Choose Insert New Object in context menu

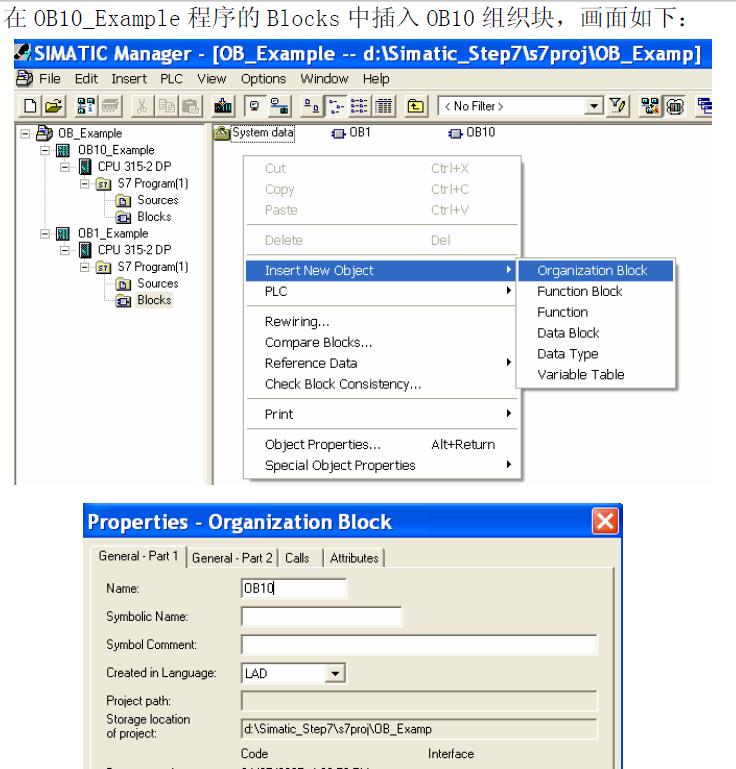pos(381,270)
